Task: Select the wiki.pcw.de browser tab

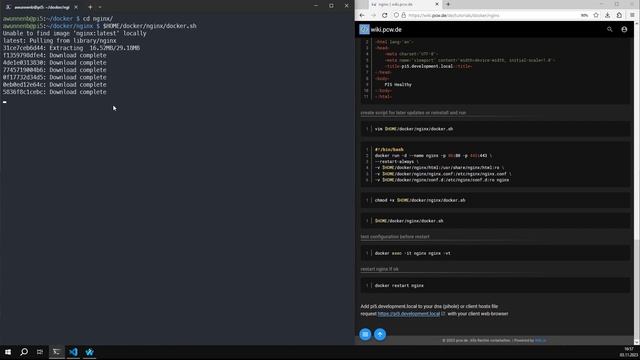Action: (404, 4)
